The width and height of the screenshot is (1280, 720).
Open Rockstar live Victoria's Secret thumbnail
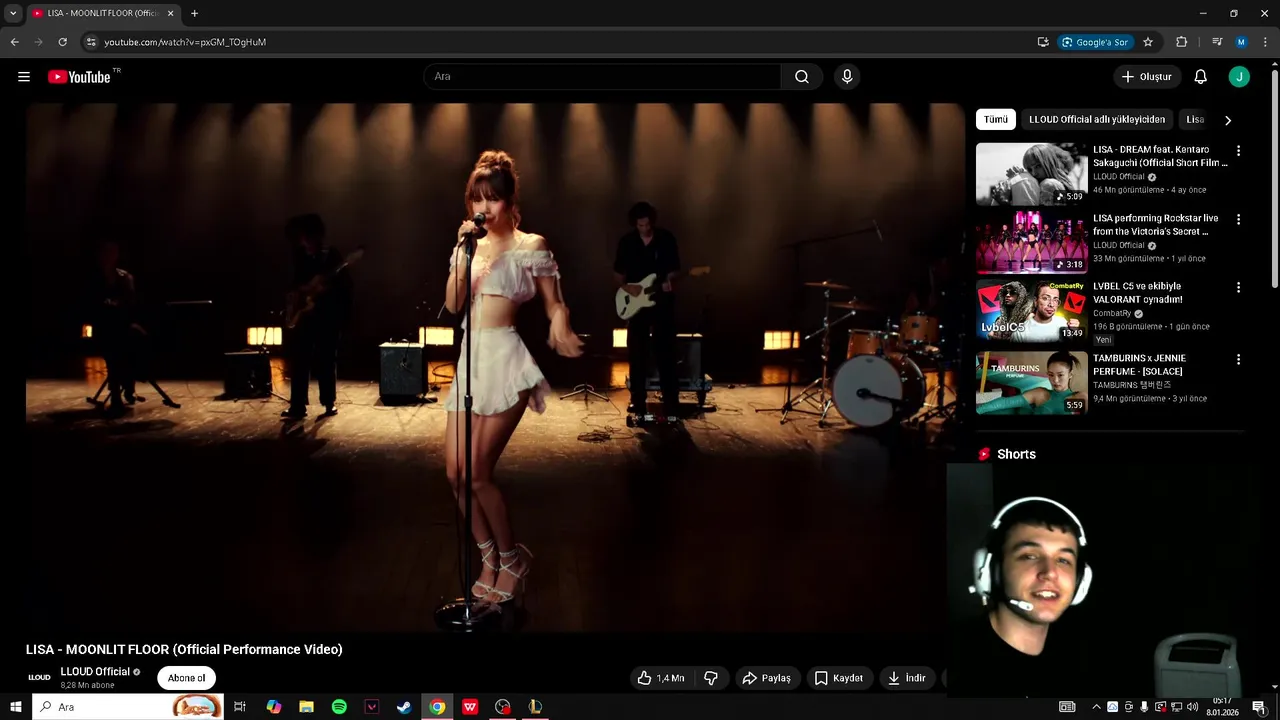(1031, 242)
